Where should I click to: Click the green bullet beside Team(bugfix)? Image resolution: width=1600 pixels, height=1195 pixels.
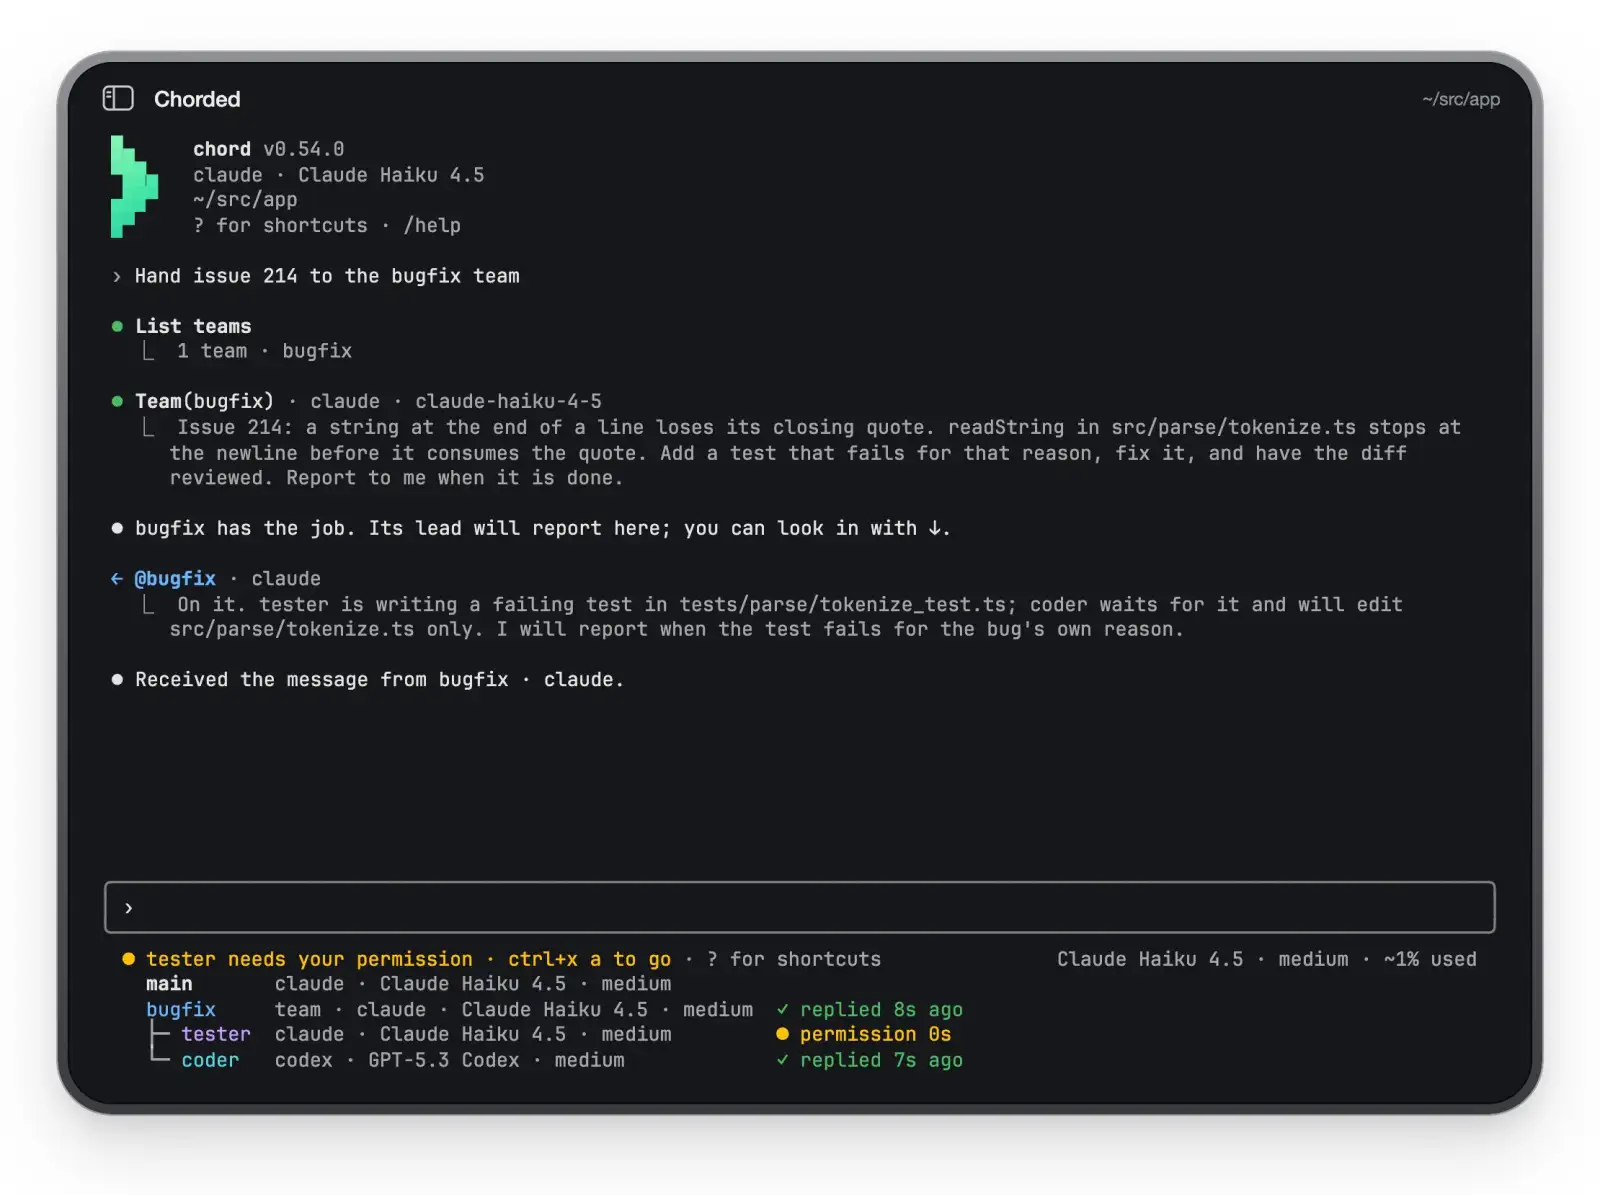(x=117, y=401)
